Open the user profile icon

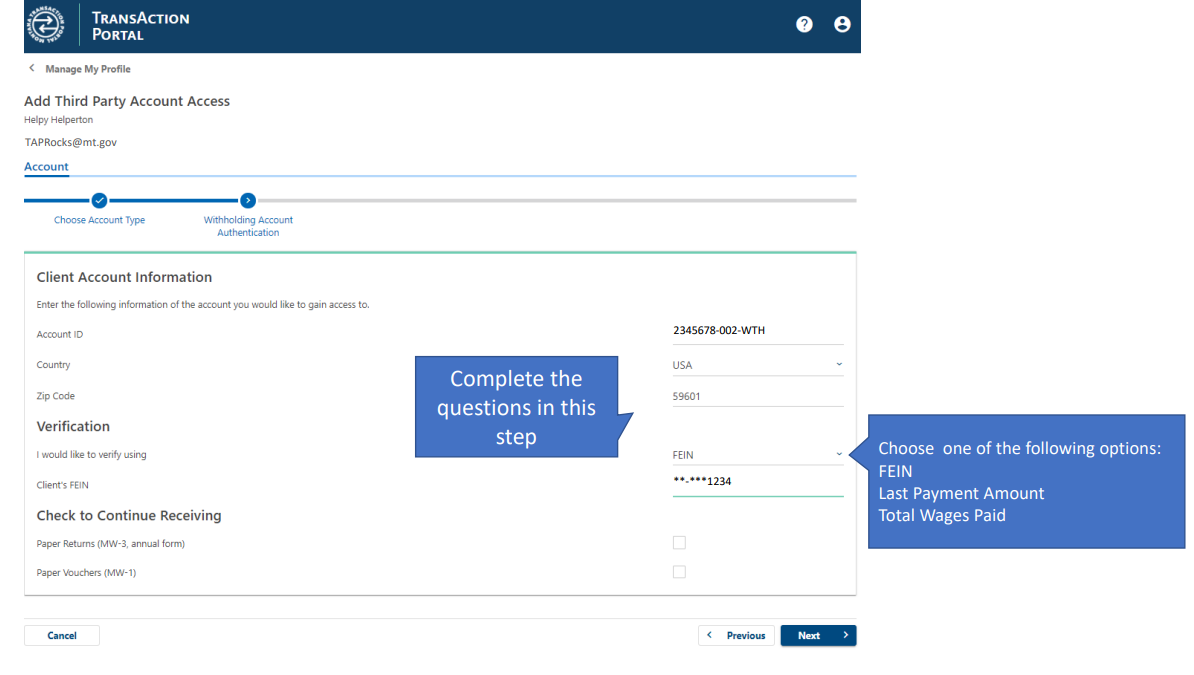pyautogui.click(x=842, y=25)
